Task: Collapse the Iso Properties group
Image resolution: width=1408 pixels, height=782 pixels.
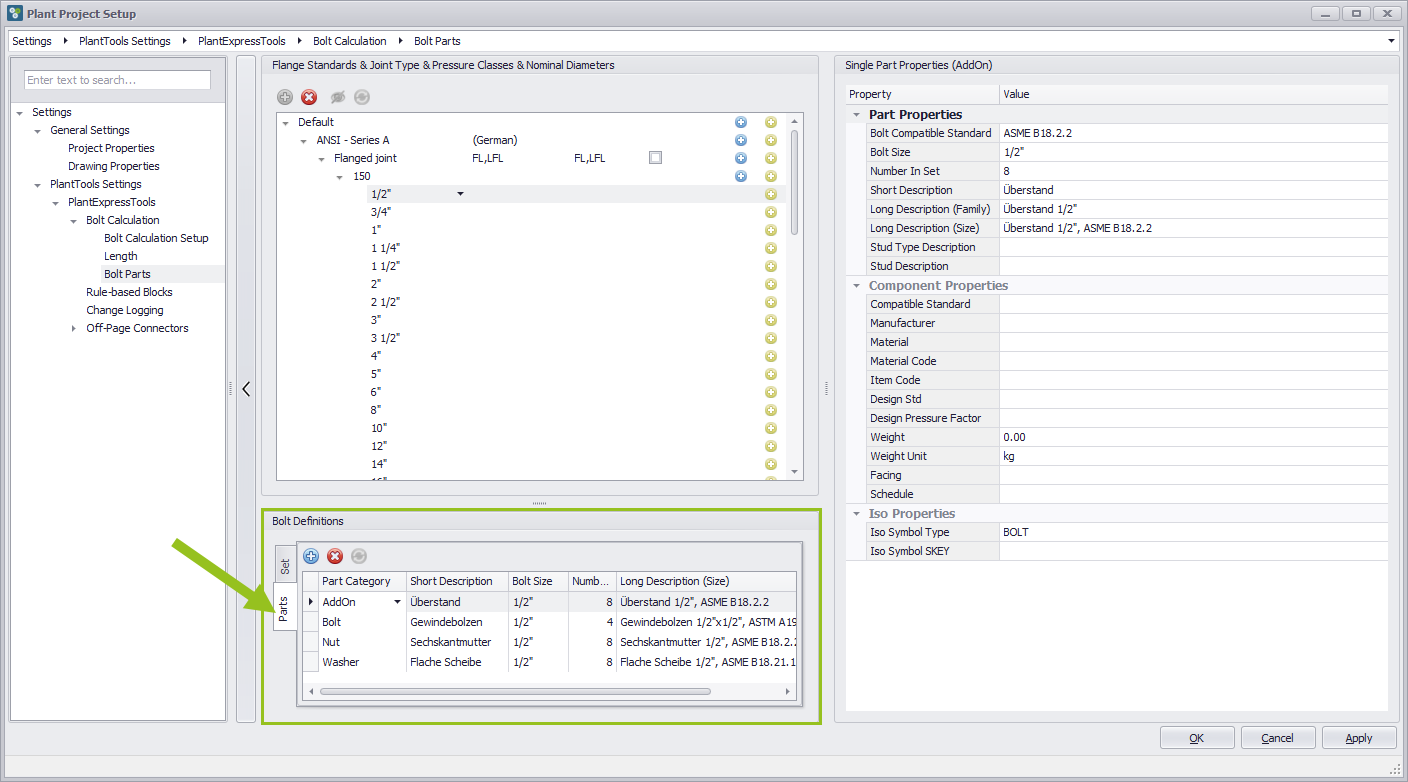Action: 856,514
